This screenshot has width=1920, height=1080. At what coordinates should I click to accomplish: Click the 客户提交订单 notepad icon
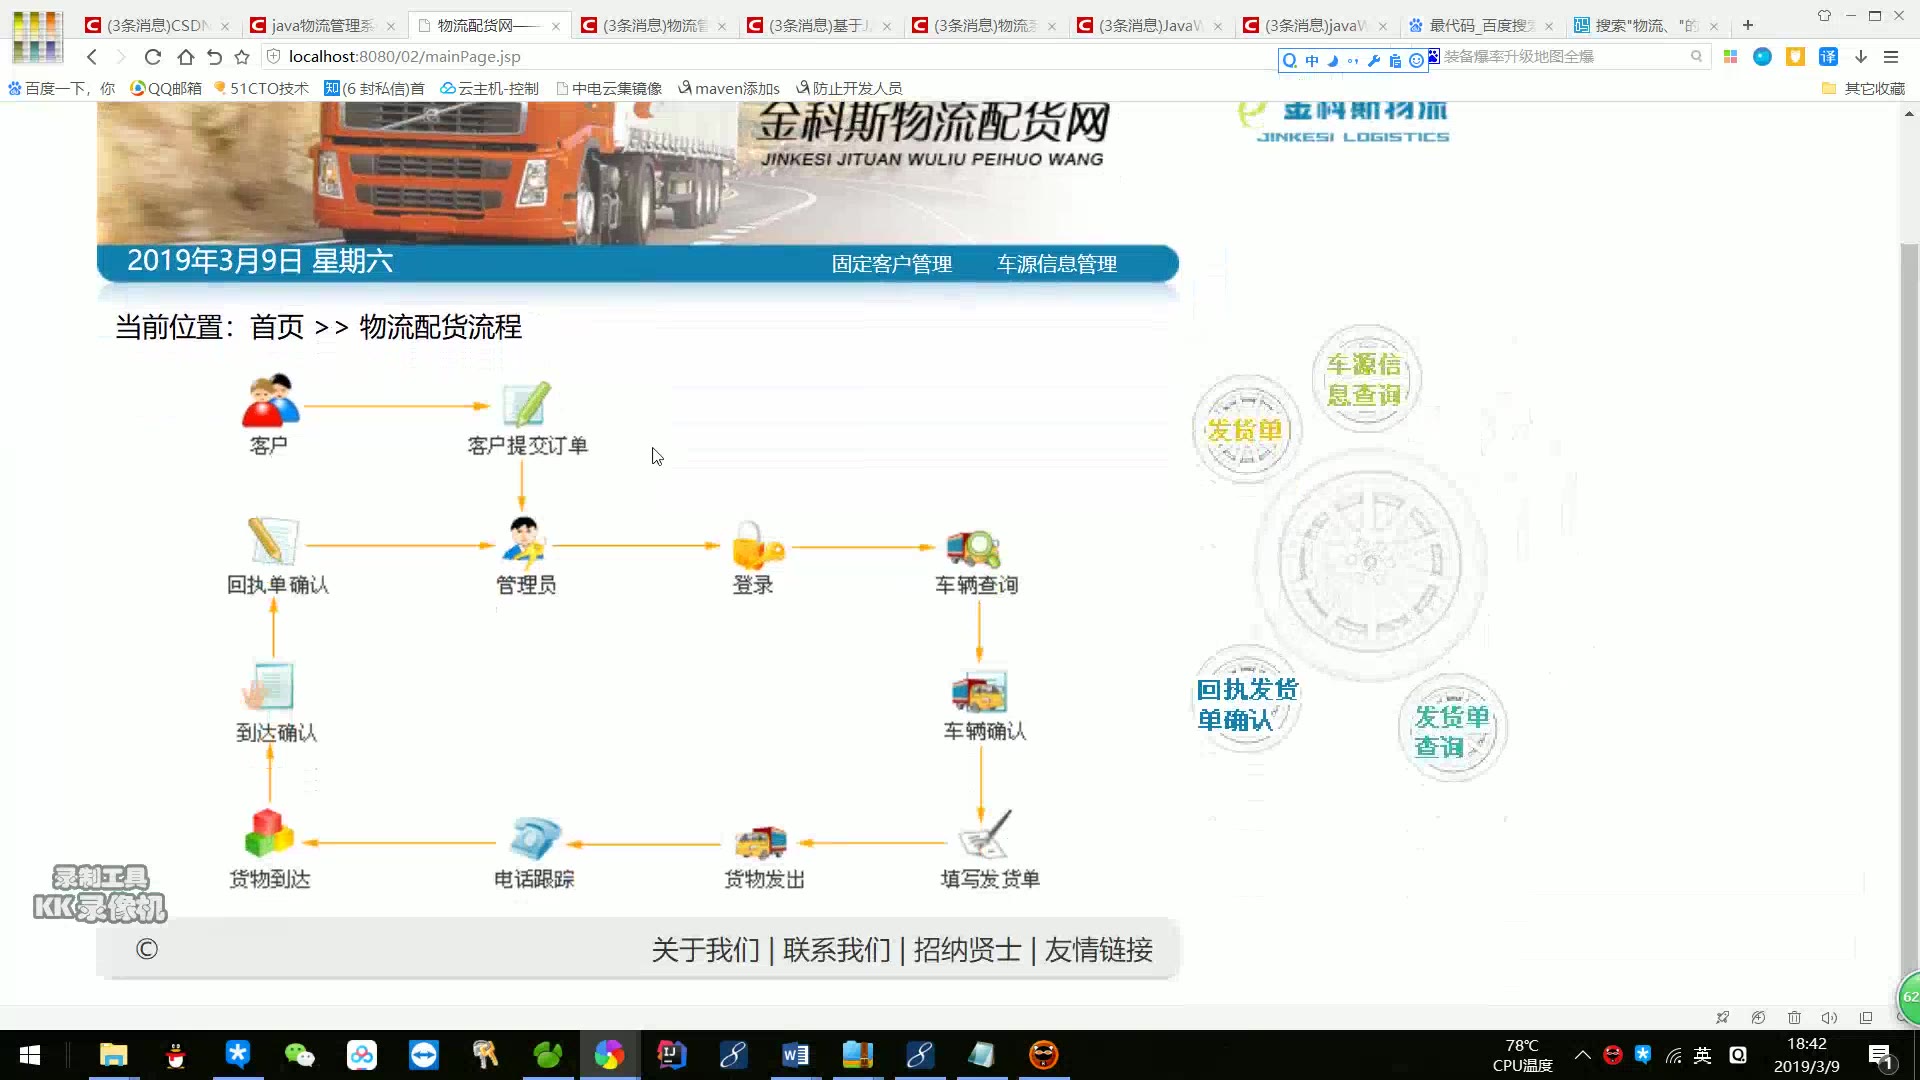[x=526, y=403]
